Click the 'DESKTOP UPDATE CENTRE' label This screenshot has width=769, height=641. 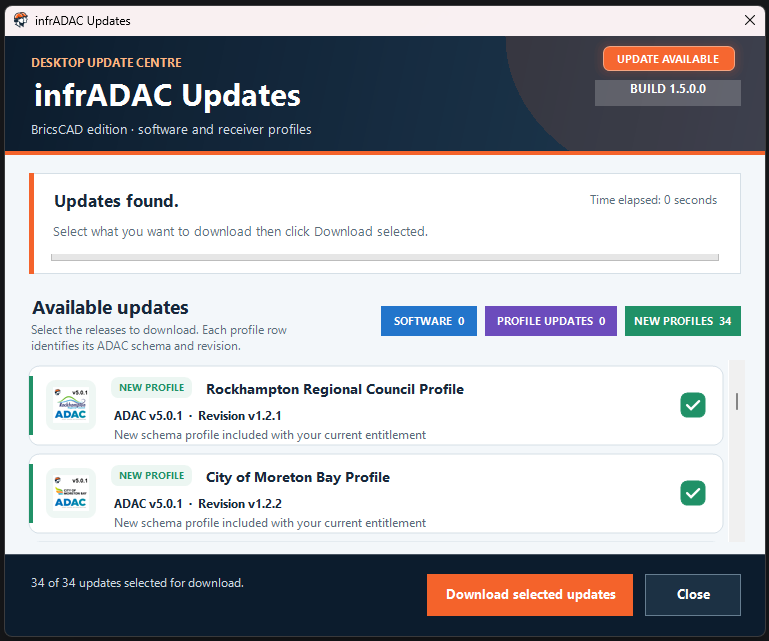(x=106, y=63)
